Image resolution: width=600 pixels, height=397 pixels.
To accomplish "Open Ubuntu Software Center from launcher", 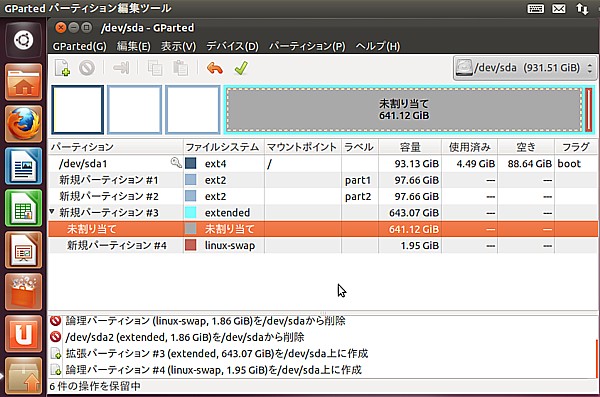I will [23, 292].
